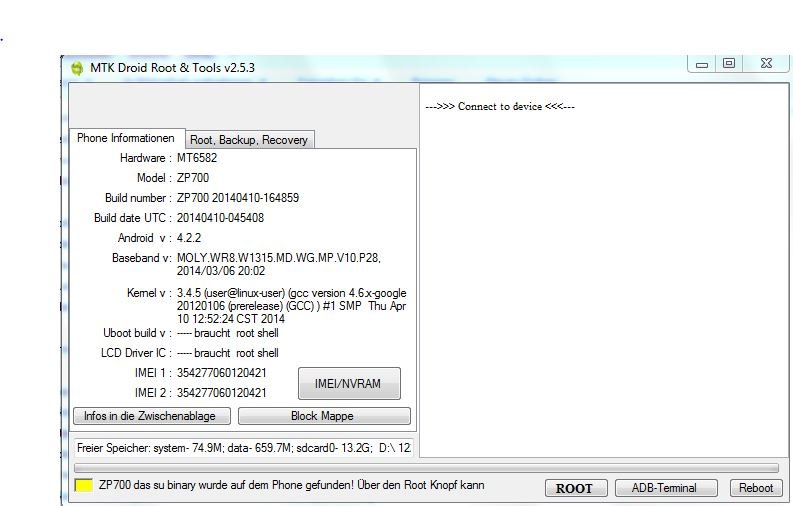Viewport: 793px width, 506px height.
Task: Open the Root, Backup, Recovery tab
Action: pyautogui.click(x=249, y=140)
